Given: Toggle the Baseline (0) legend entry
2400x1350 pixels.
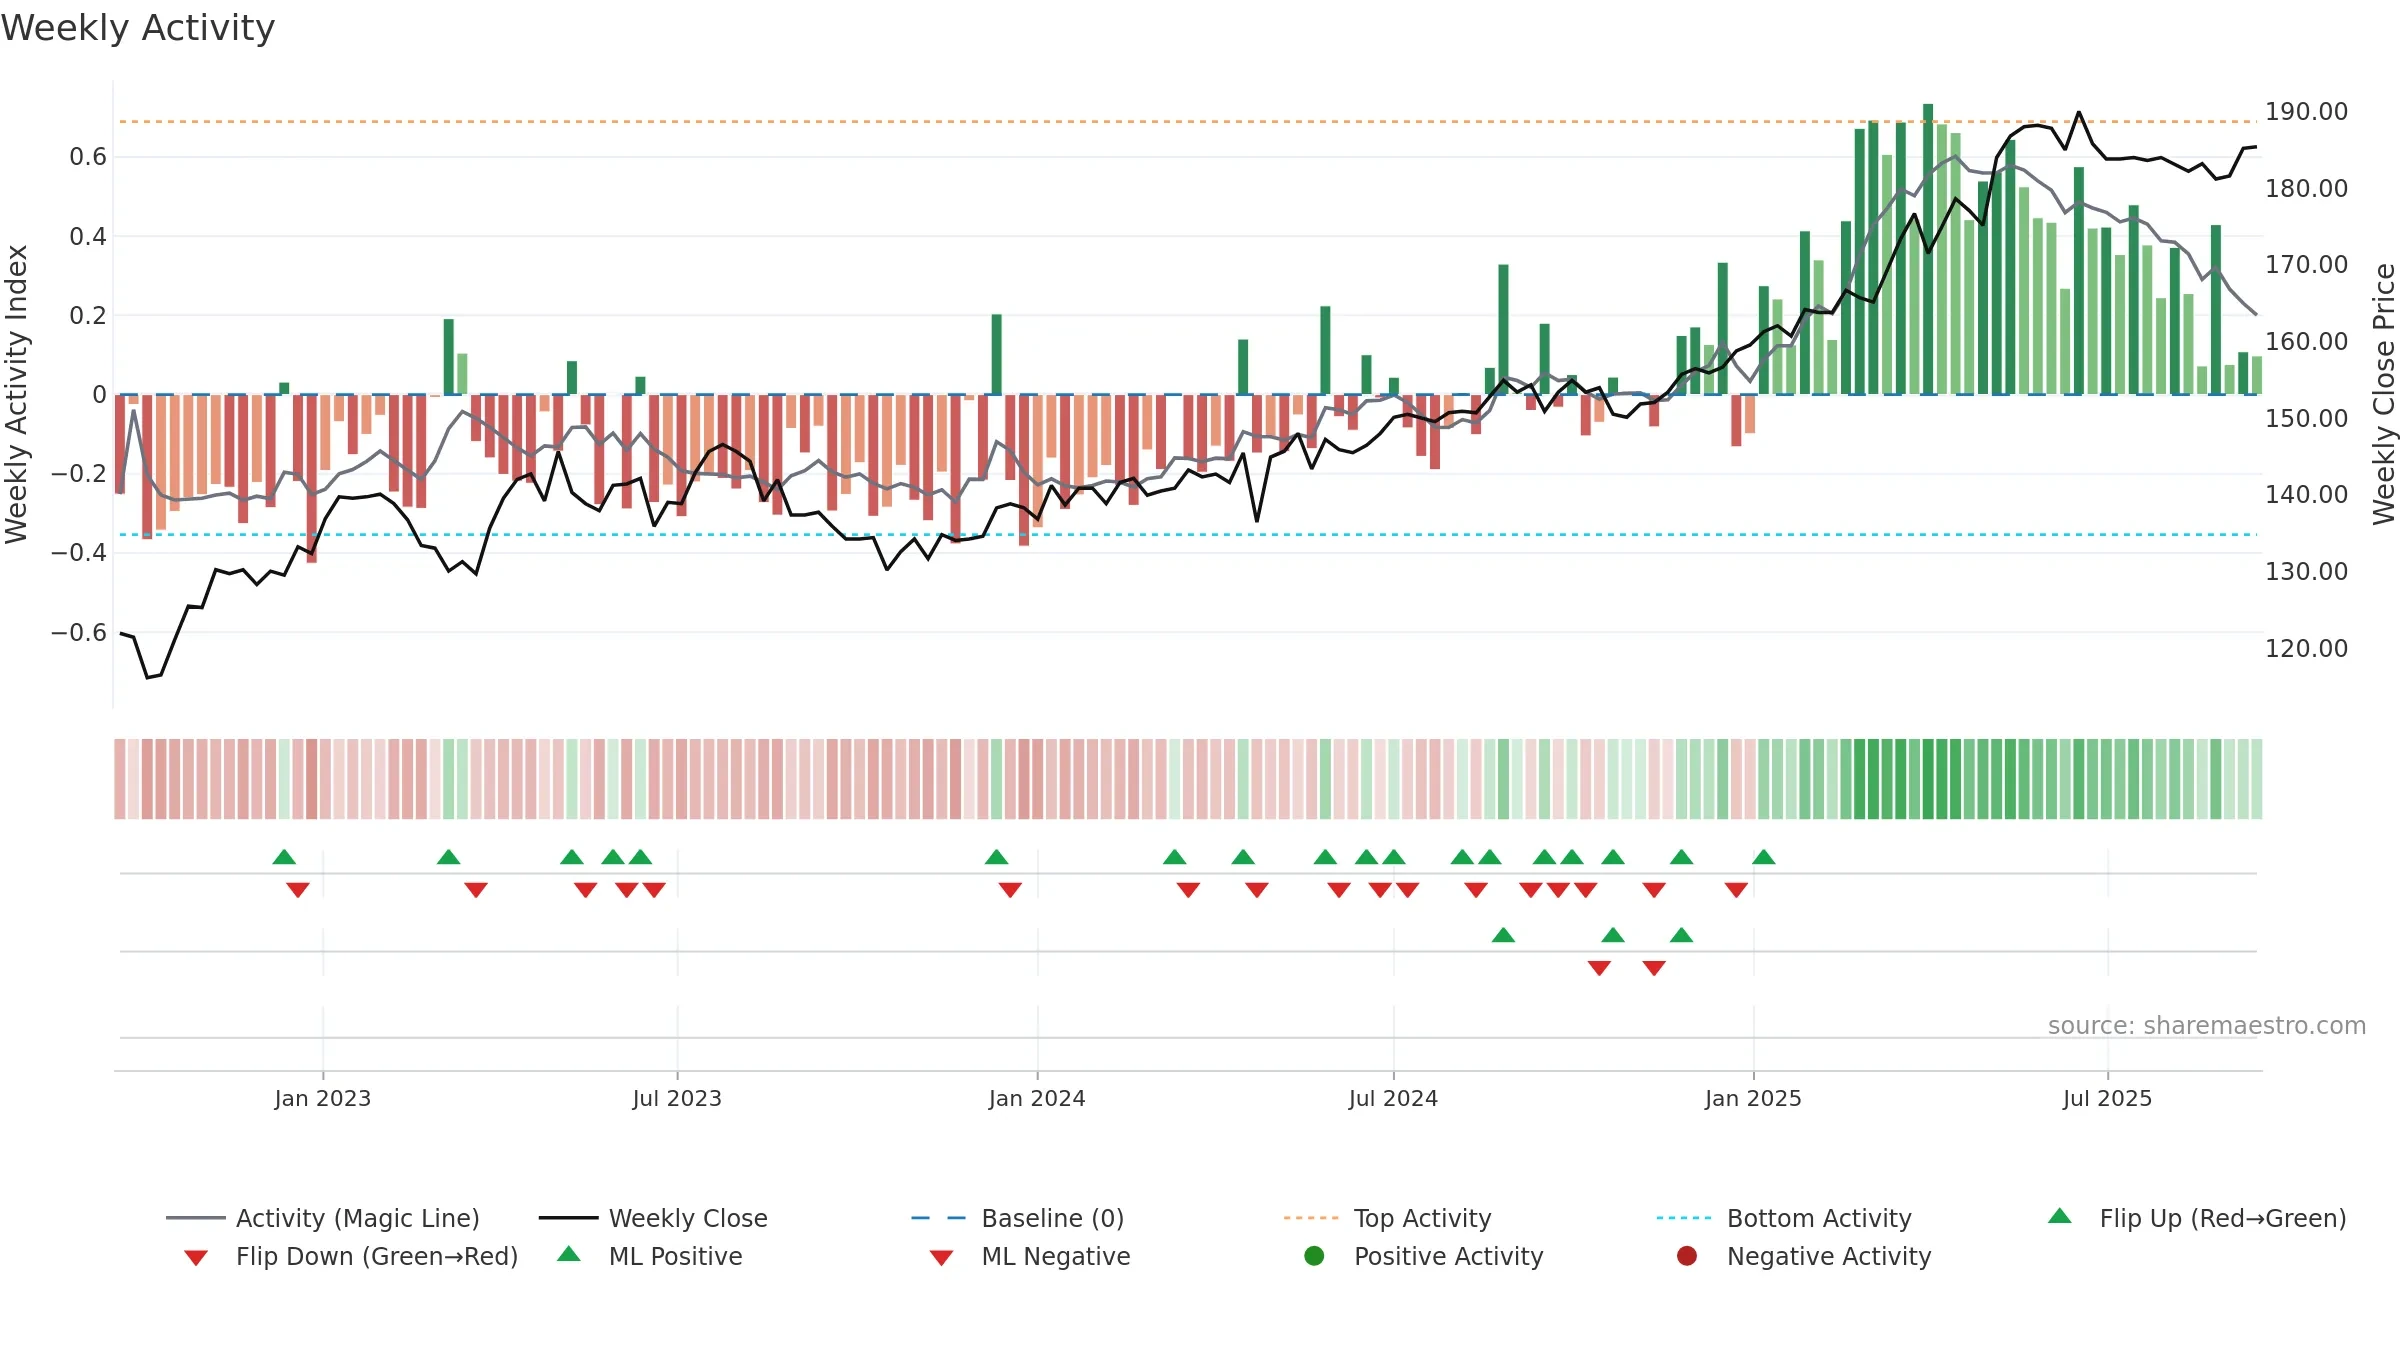Looking at the screenshot, I should (x=1018, y=1218).
